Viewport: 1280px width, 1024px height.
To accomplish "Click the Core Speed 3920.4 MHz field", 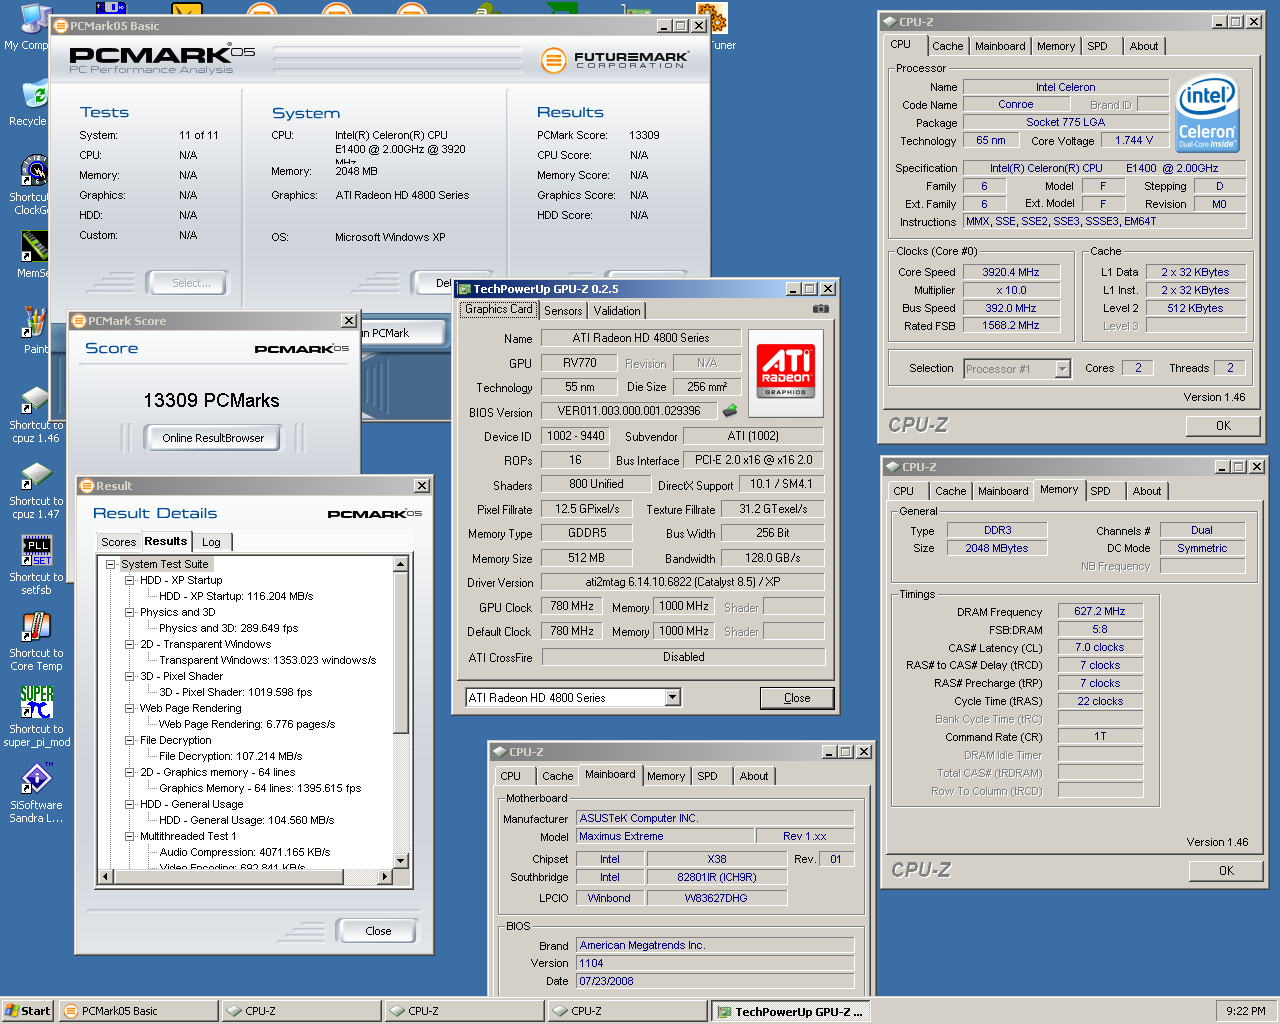I will (x=1011, y=272).
